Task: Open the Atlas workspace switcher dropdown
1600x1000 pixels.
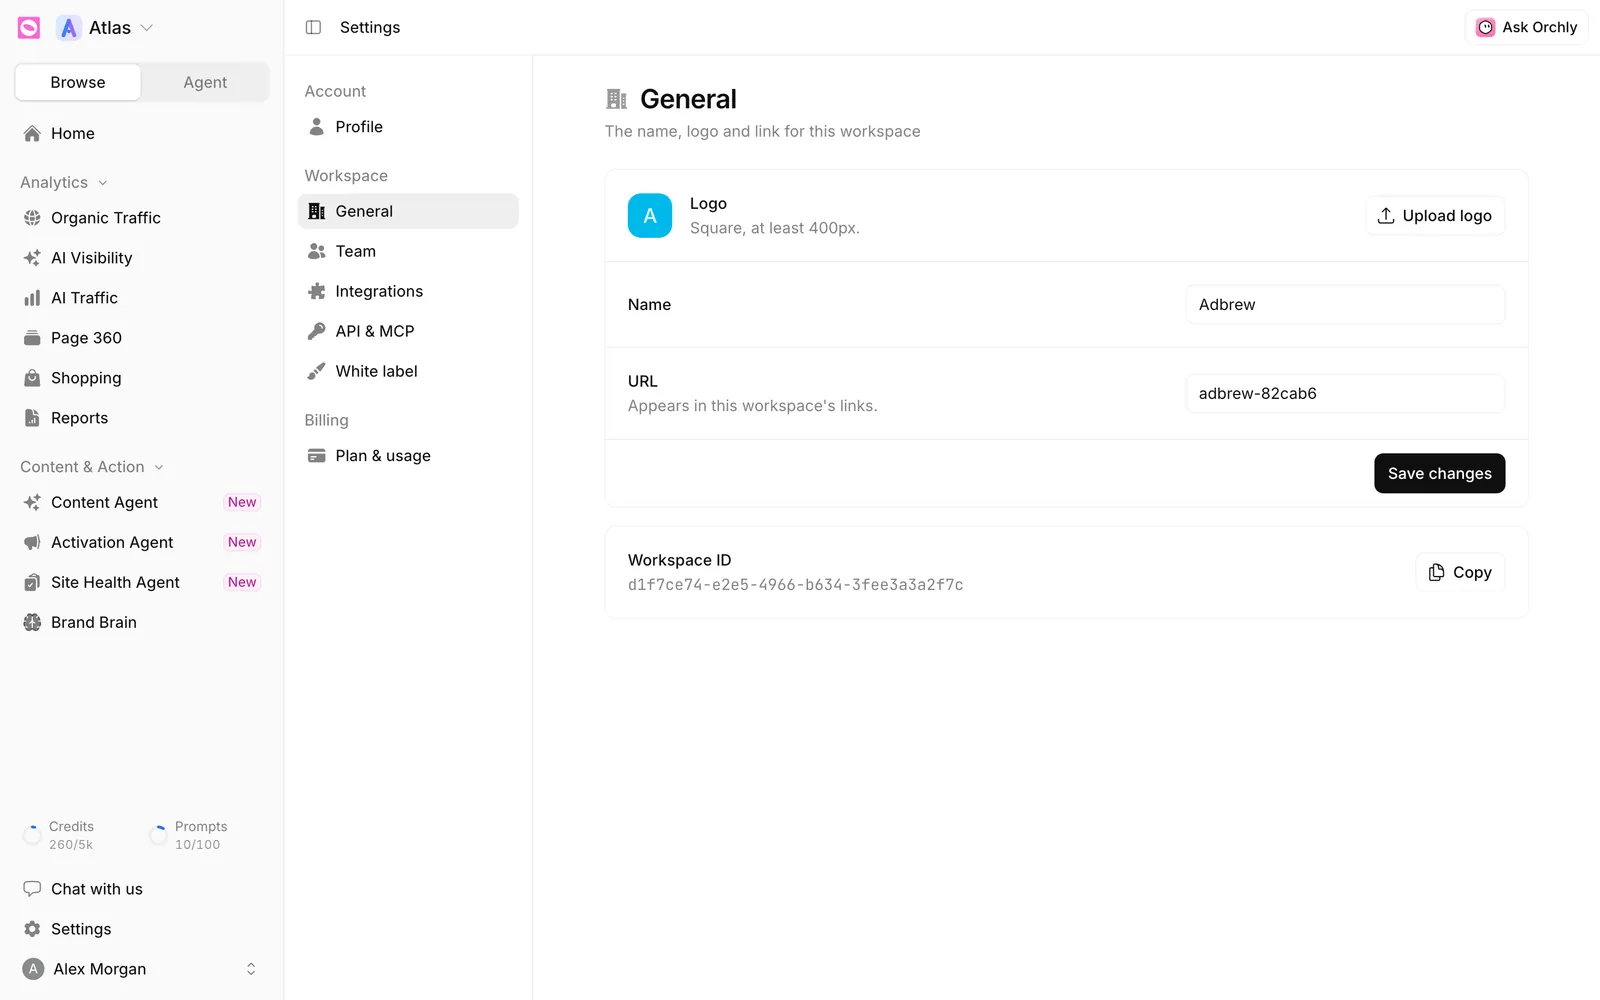Action: tap(105, 28)
